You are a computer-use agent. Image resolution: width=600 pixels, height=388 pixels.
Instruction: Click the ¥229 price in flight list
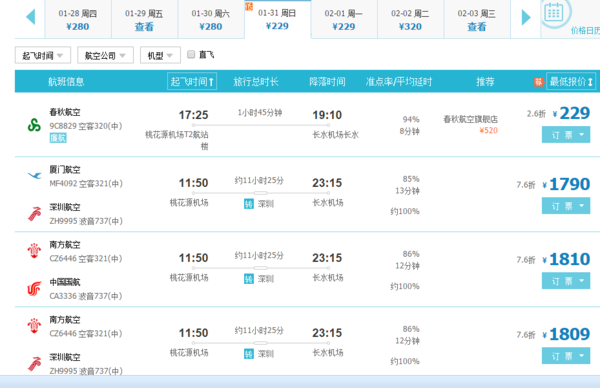click(571, 113)
